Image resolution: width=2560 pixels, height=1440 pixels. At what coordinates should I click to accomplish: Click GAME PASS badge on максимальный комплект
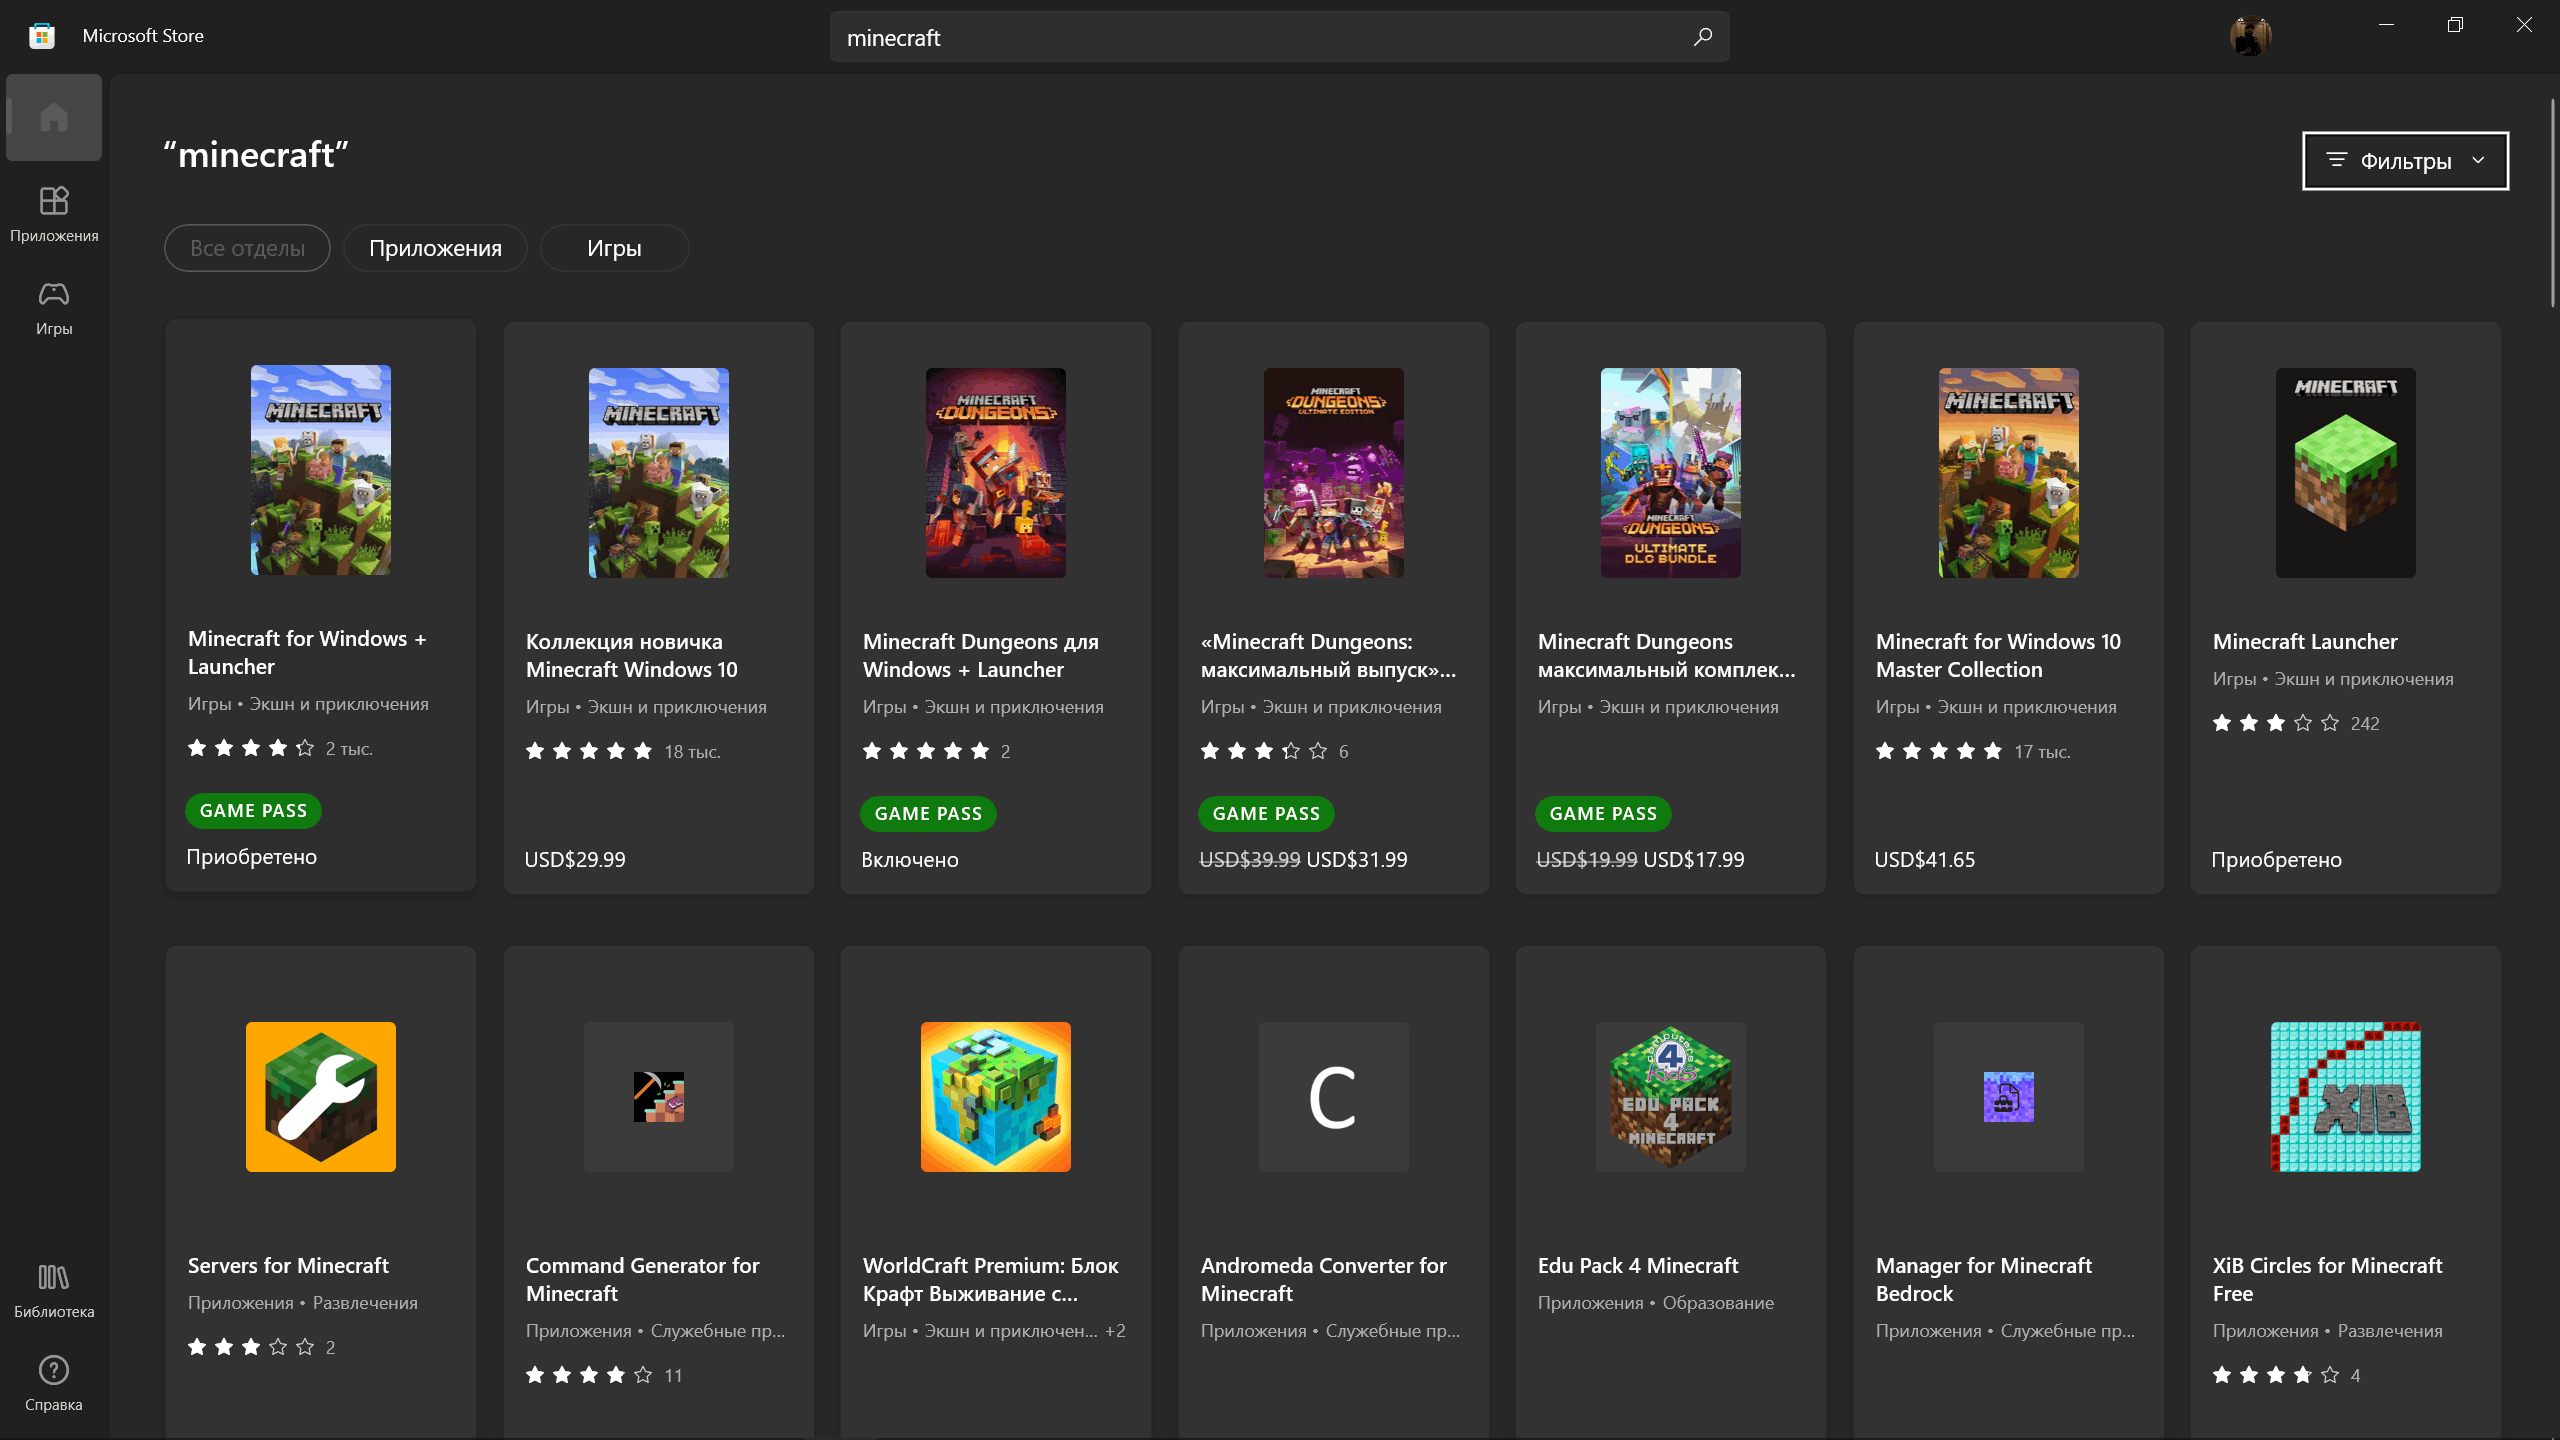1603,814
